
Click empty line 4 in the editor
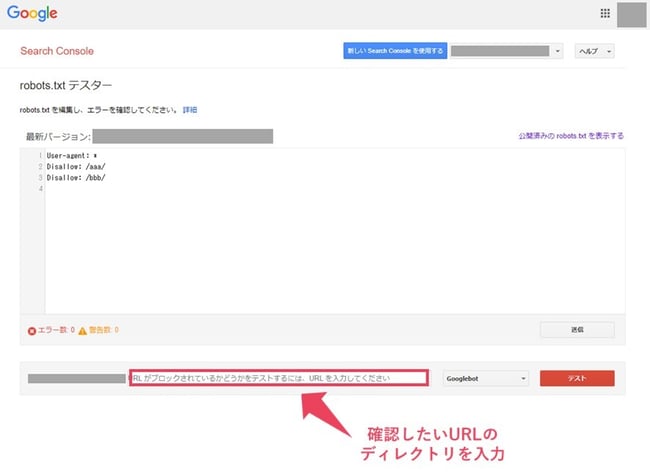100,188
